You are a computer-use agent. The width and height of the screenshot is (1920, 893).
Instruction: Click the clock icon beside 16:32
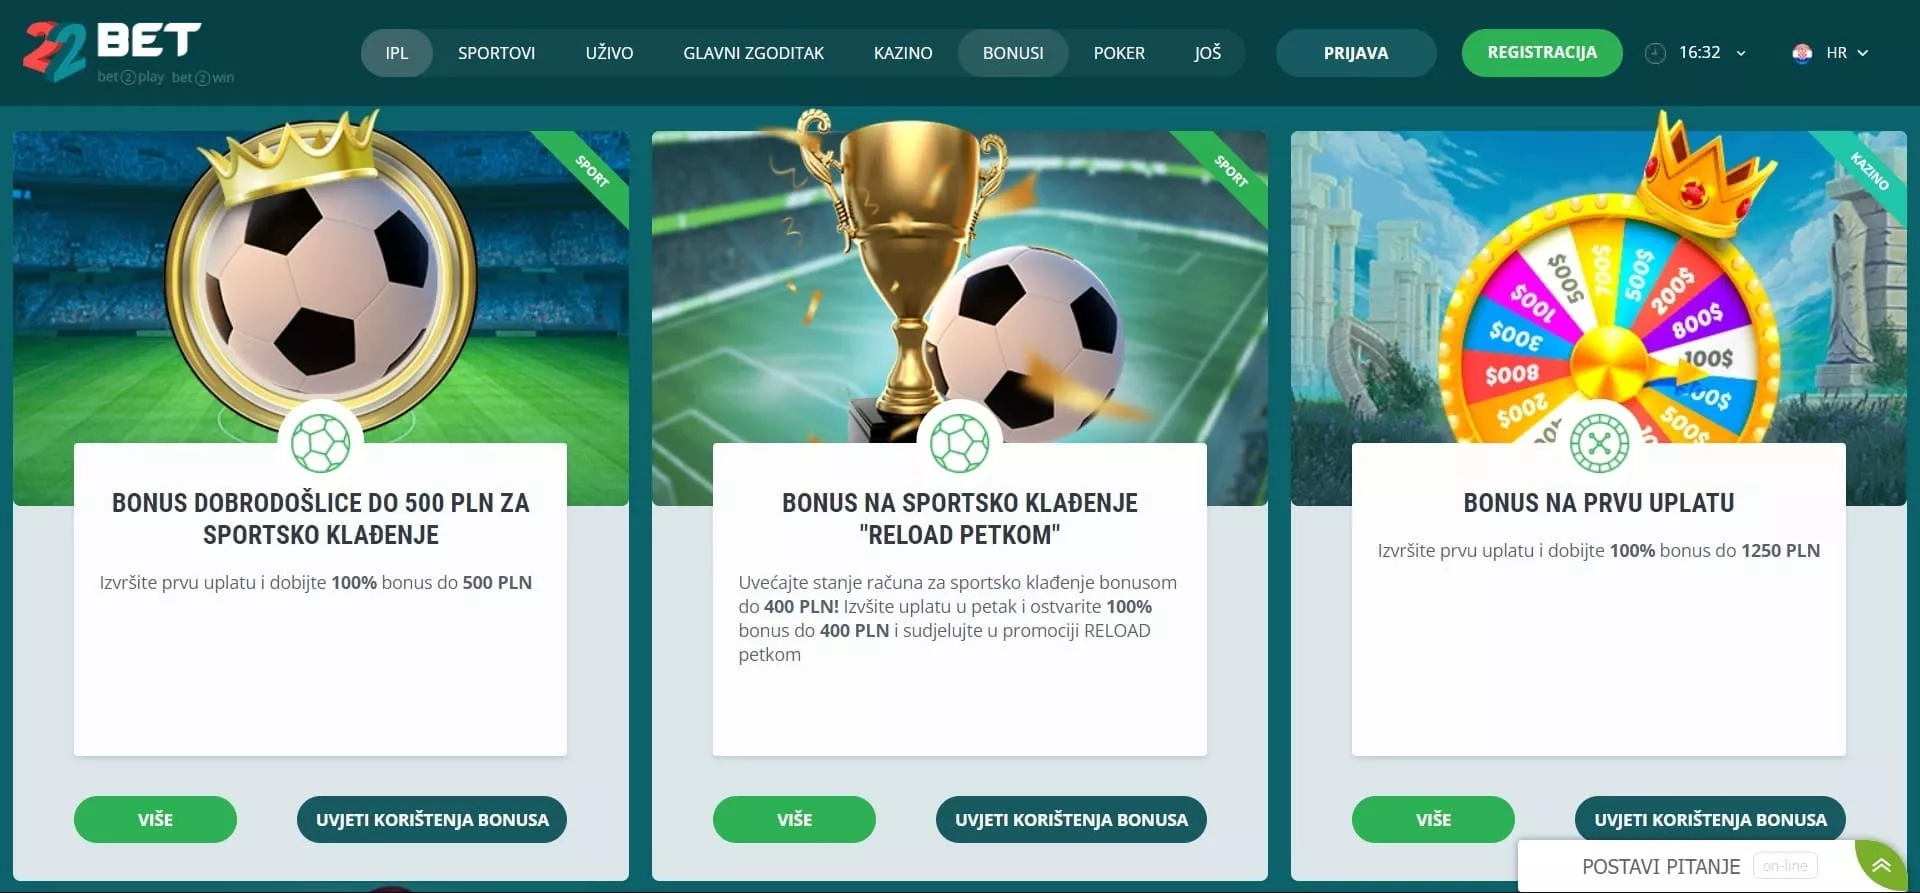pyautogui.click(x=1655, y=53)
